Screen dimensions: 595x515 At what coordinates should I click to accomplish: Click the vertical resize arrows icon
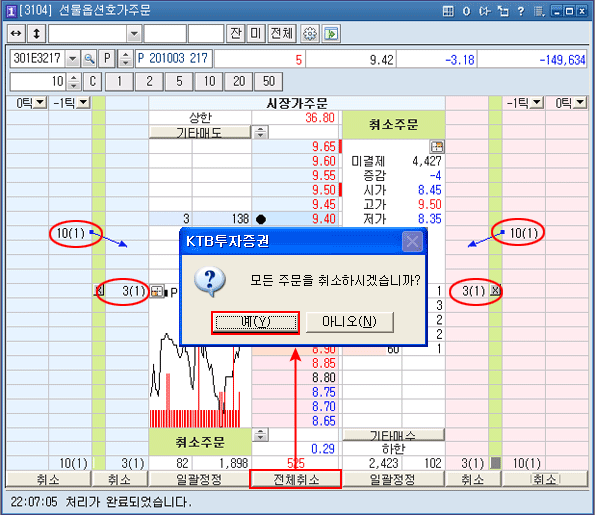pyautogui.click(x=36, y=33)
